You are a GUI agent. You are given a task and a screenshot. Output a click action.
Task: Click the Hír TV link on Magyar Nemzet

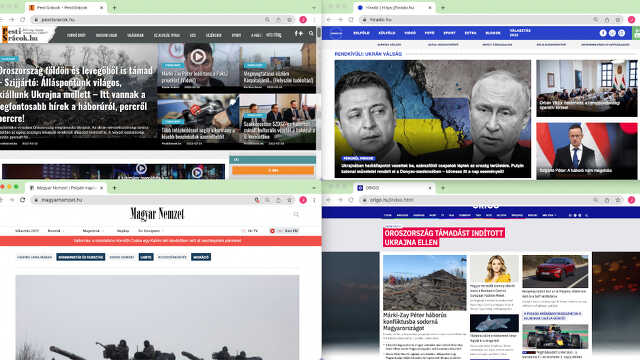(252, 231)
